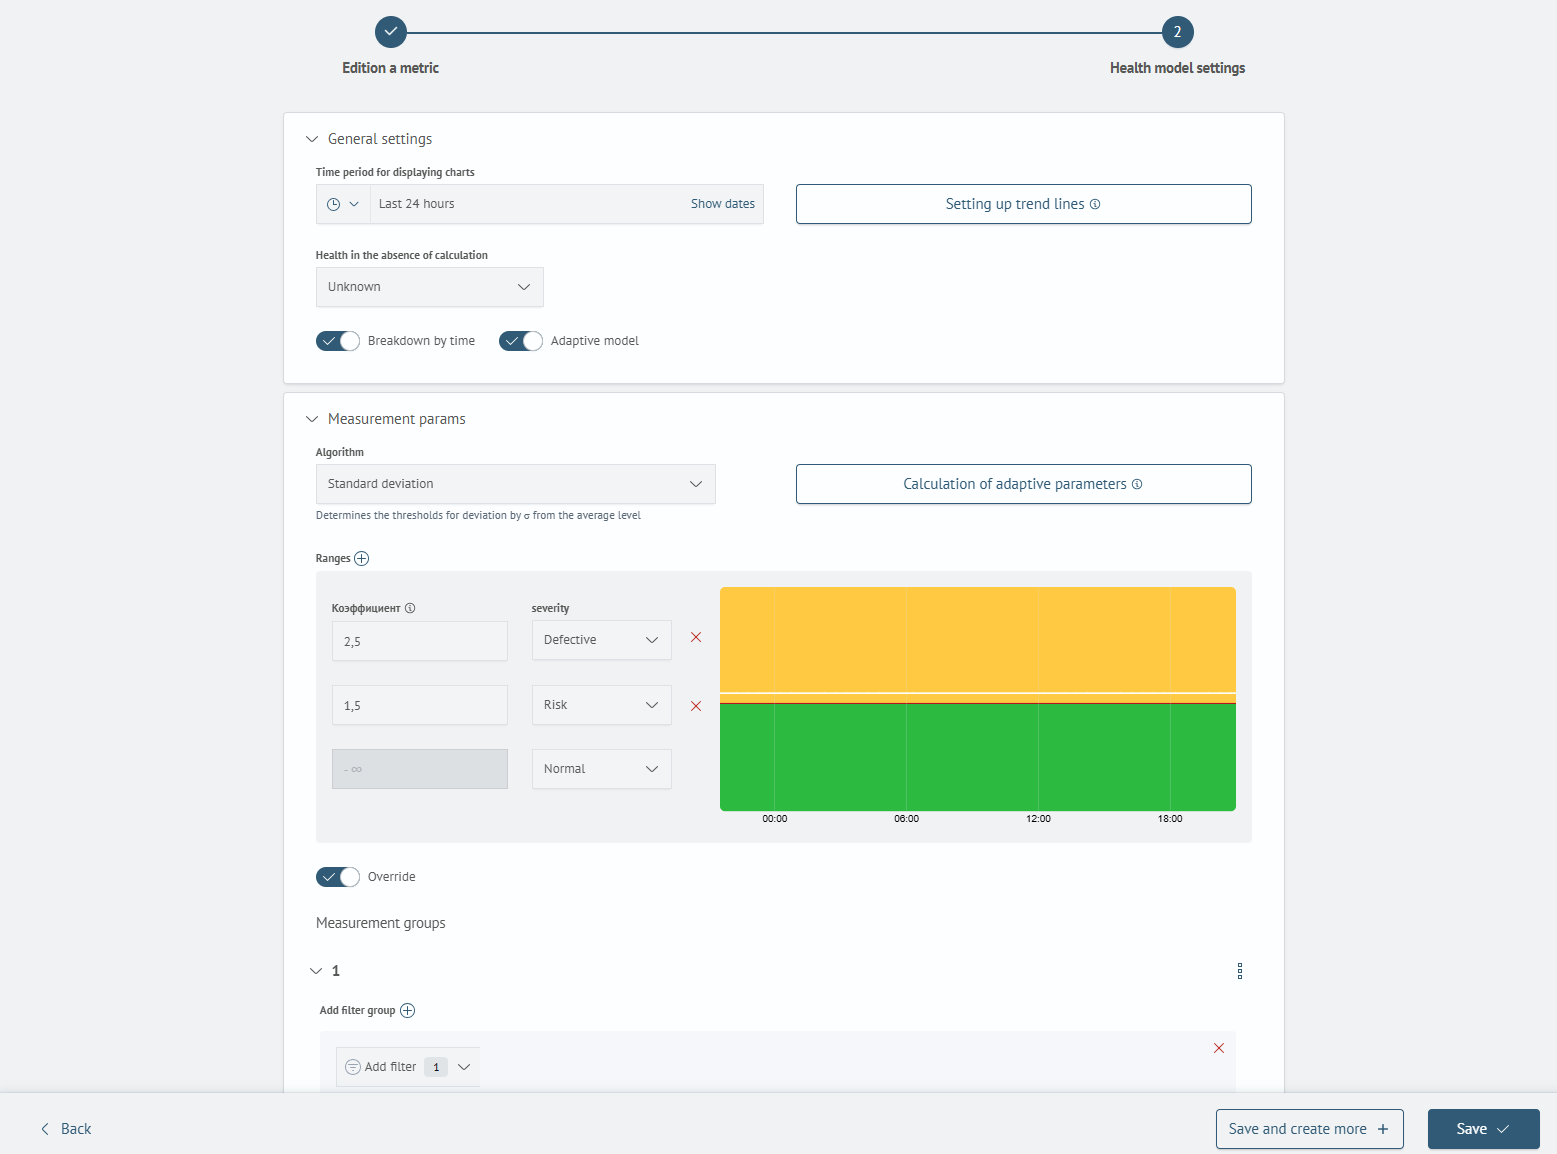
Task: Add a new range with plus icon
Action: tap(362, 559)
